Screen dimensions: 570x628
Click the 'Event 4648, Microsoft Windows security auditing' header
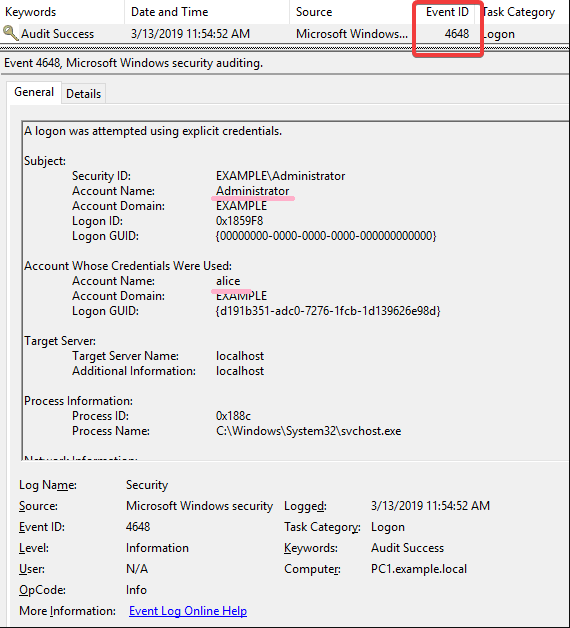133,63
